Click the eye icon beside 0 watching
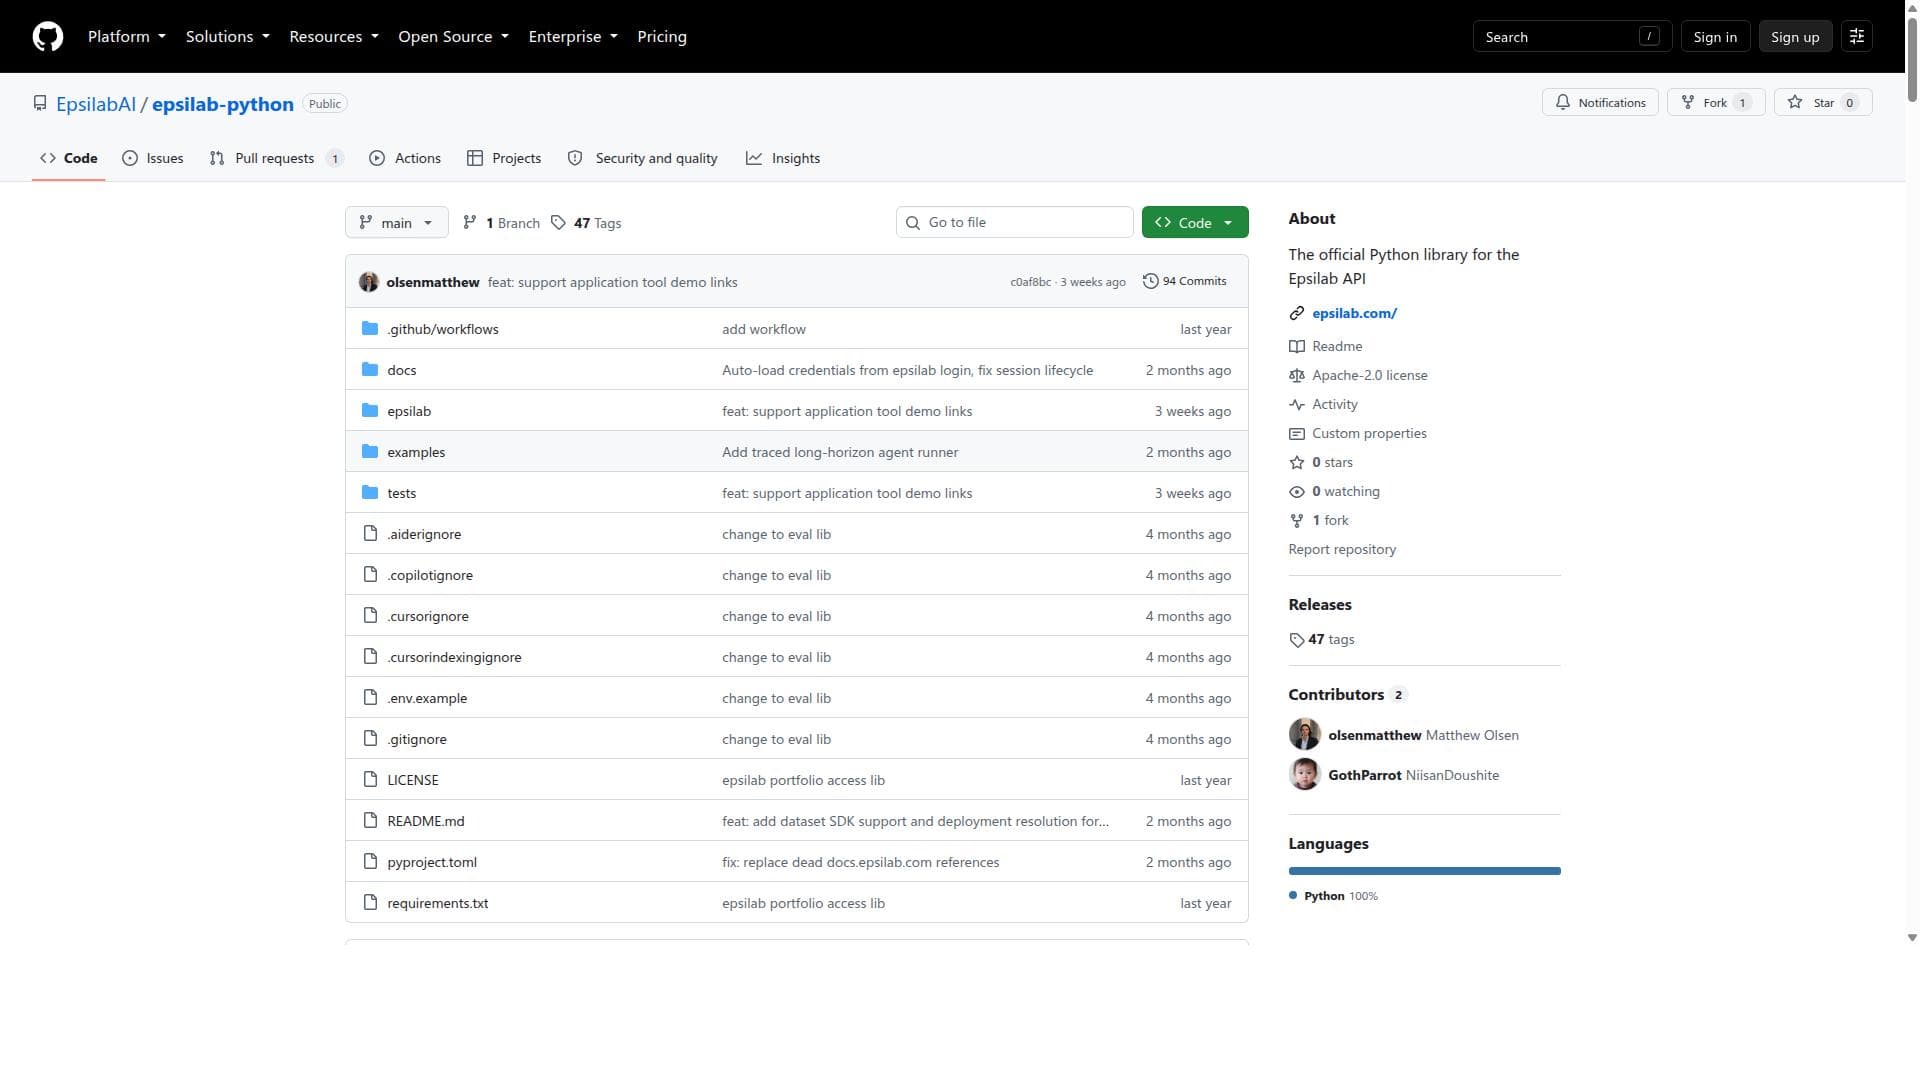 (x=1297, y=492)
